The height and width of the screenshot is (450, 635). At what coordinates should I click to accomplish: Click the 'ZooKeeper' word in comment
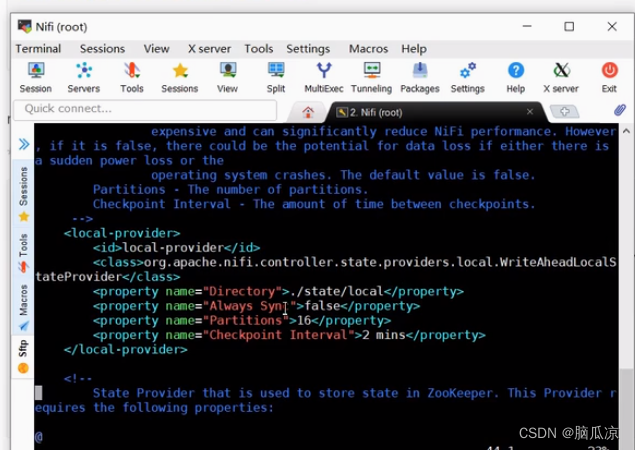462,393
